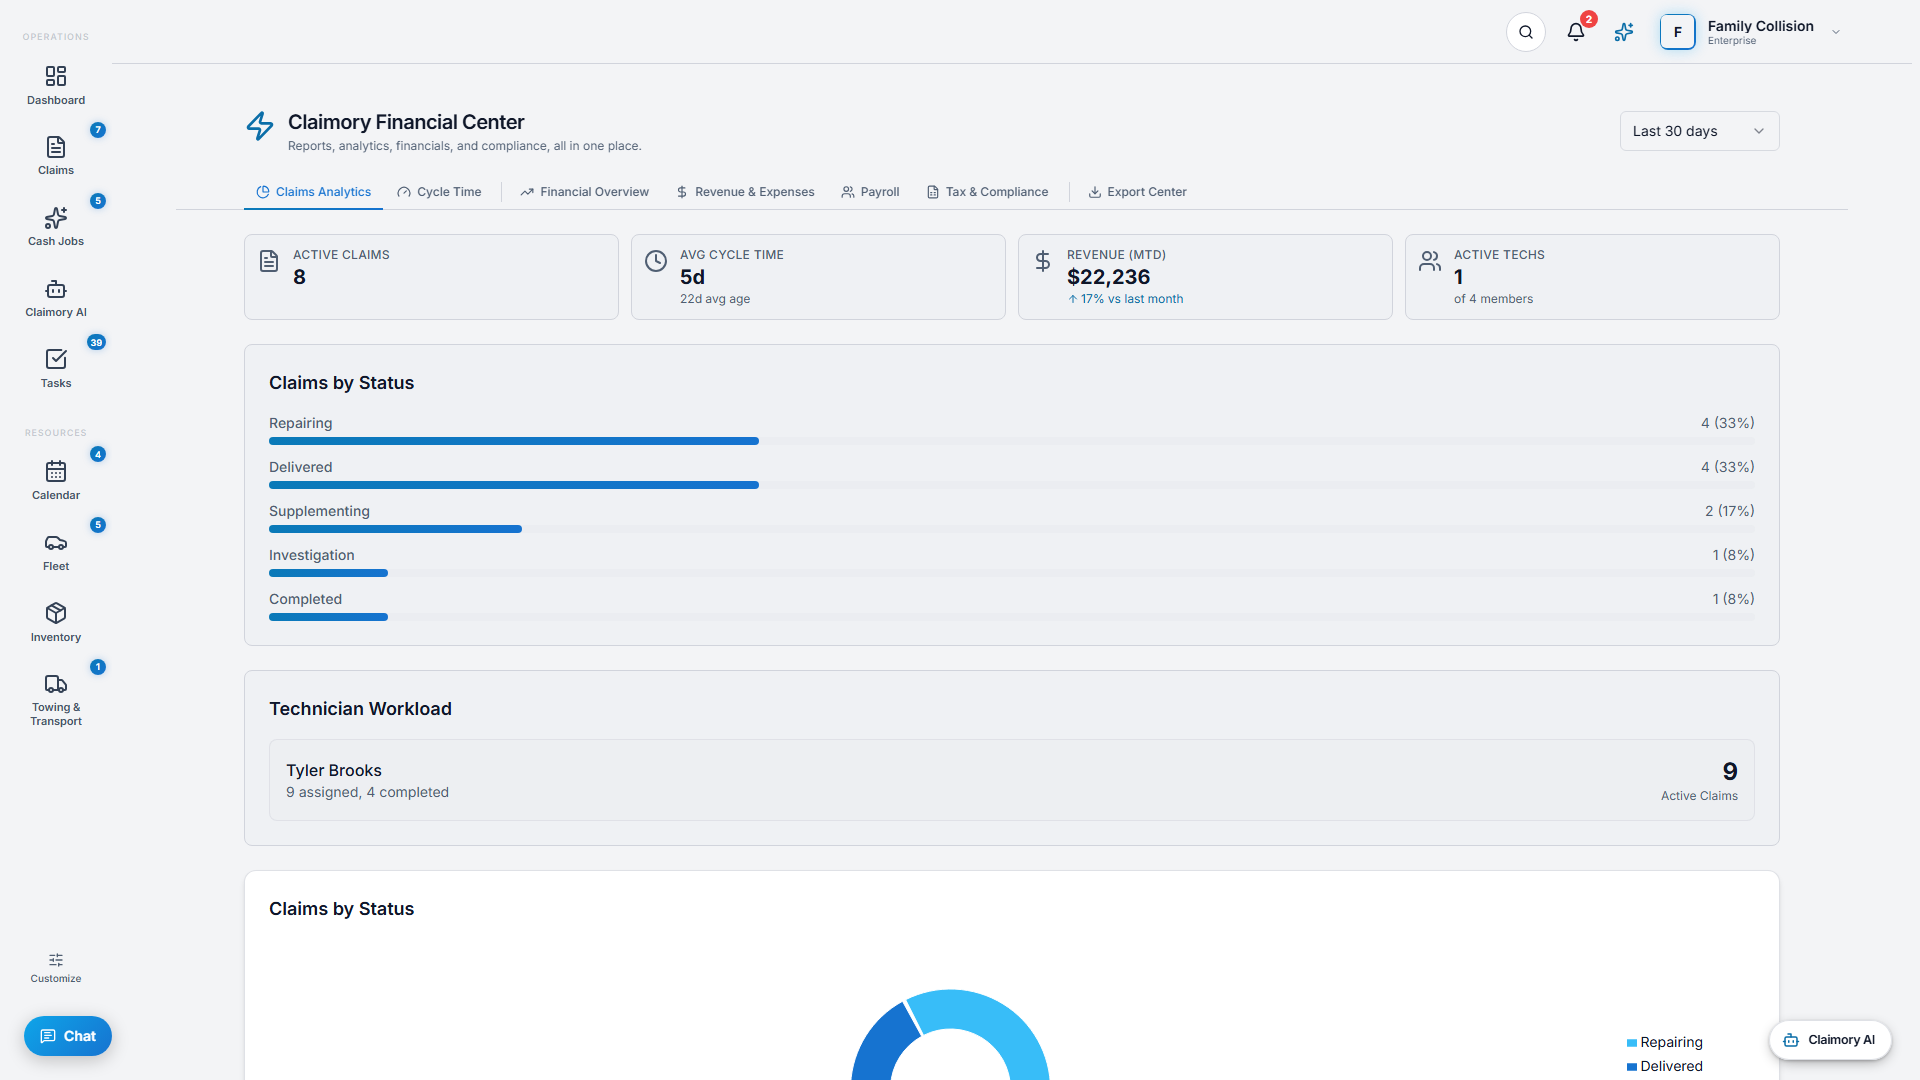Open the Claimory AI sidebar robot icon
The height and width of the screenshot is (1080, 1920).
pyautogui.click(x=56, y=289)
